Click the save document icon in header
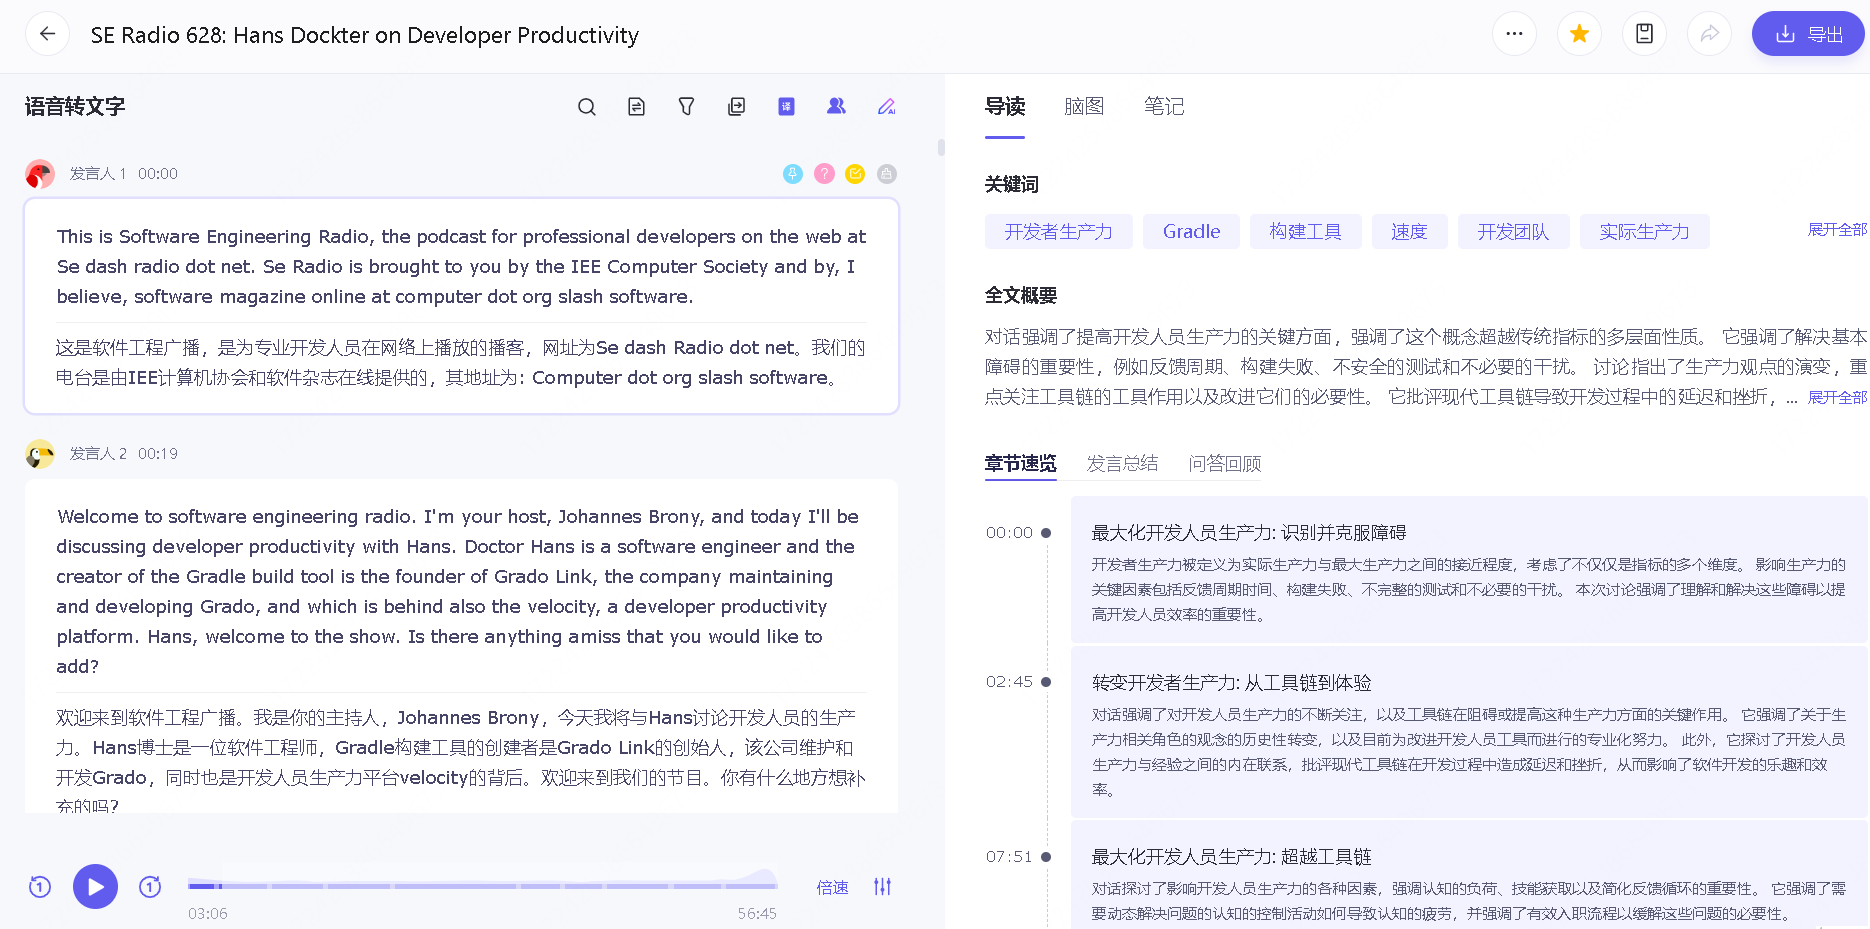The width and height of the screenshot is (1870, 929). pos(1644,34)
